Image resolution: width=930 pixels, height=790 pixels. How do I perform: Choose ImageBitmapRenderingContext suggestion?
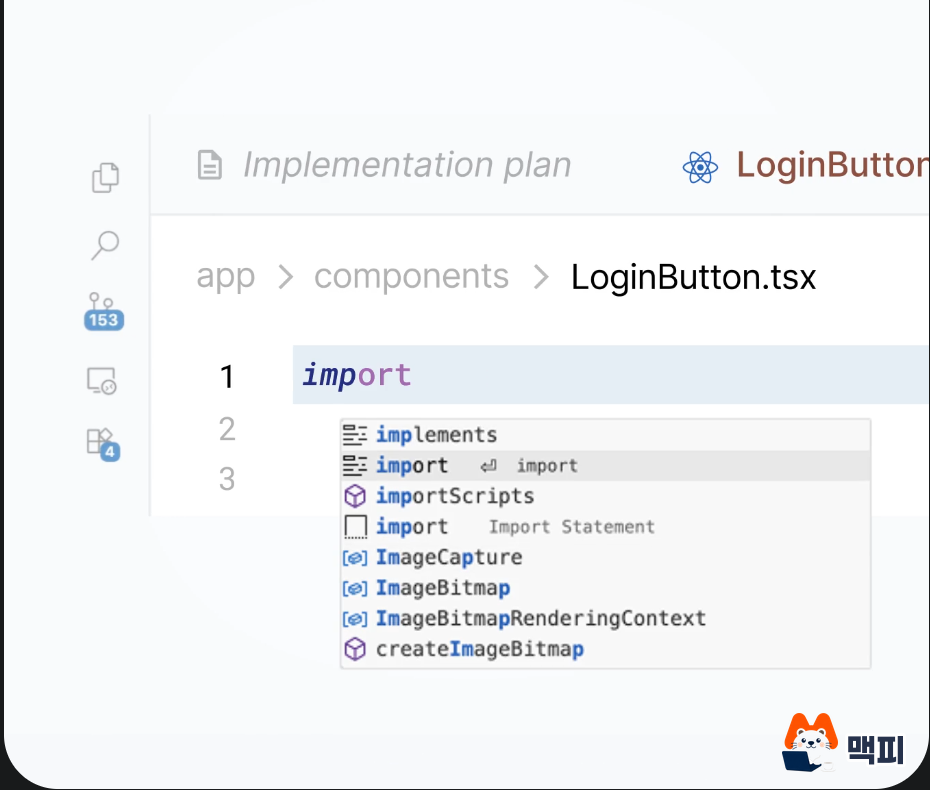pos(606,619)
